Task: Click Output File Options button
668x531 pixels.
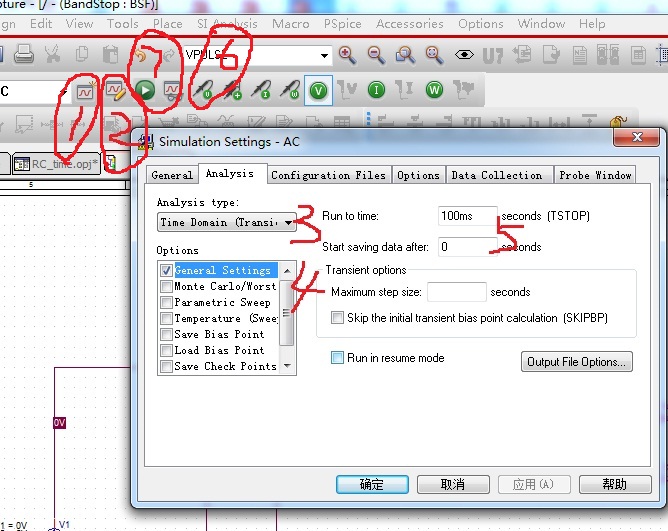Action: (576, 362)
